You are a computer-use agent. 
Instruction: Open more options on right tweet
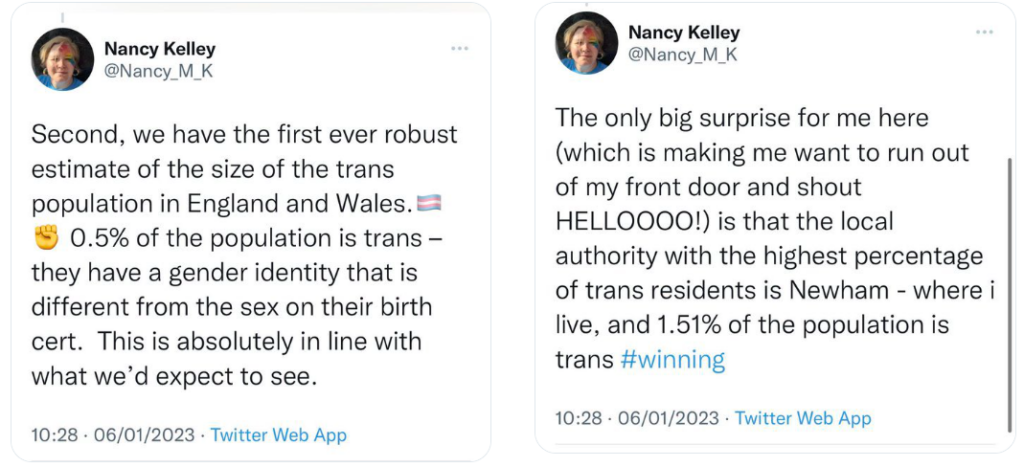(x=984, y=32)
